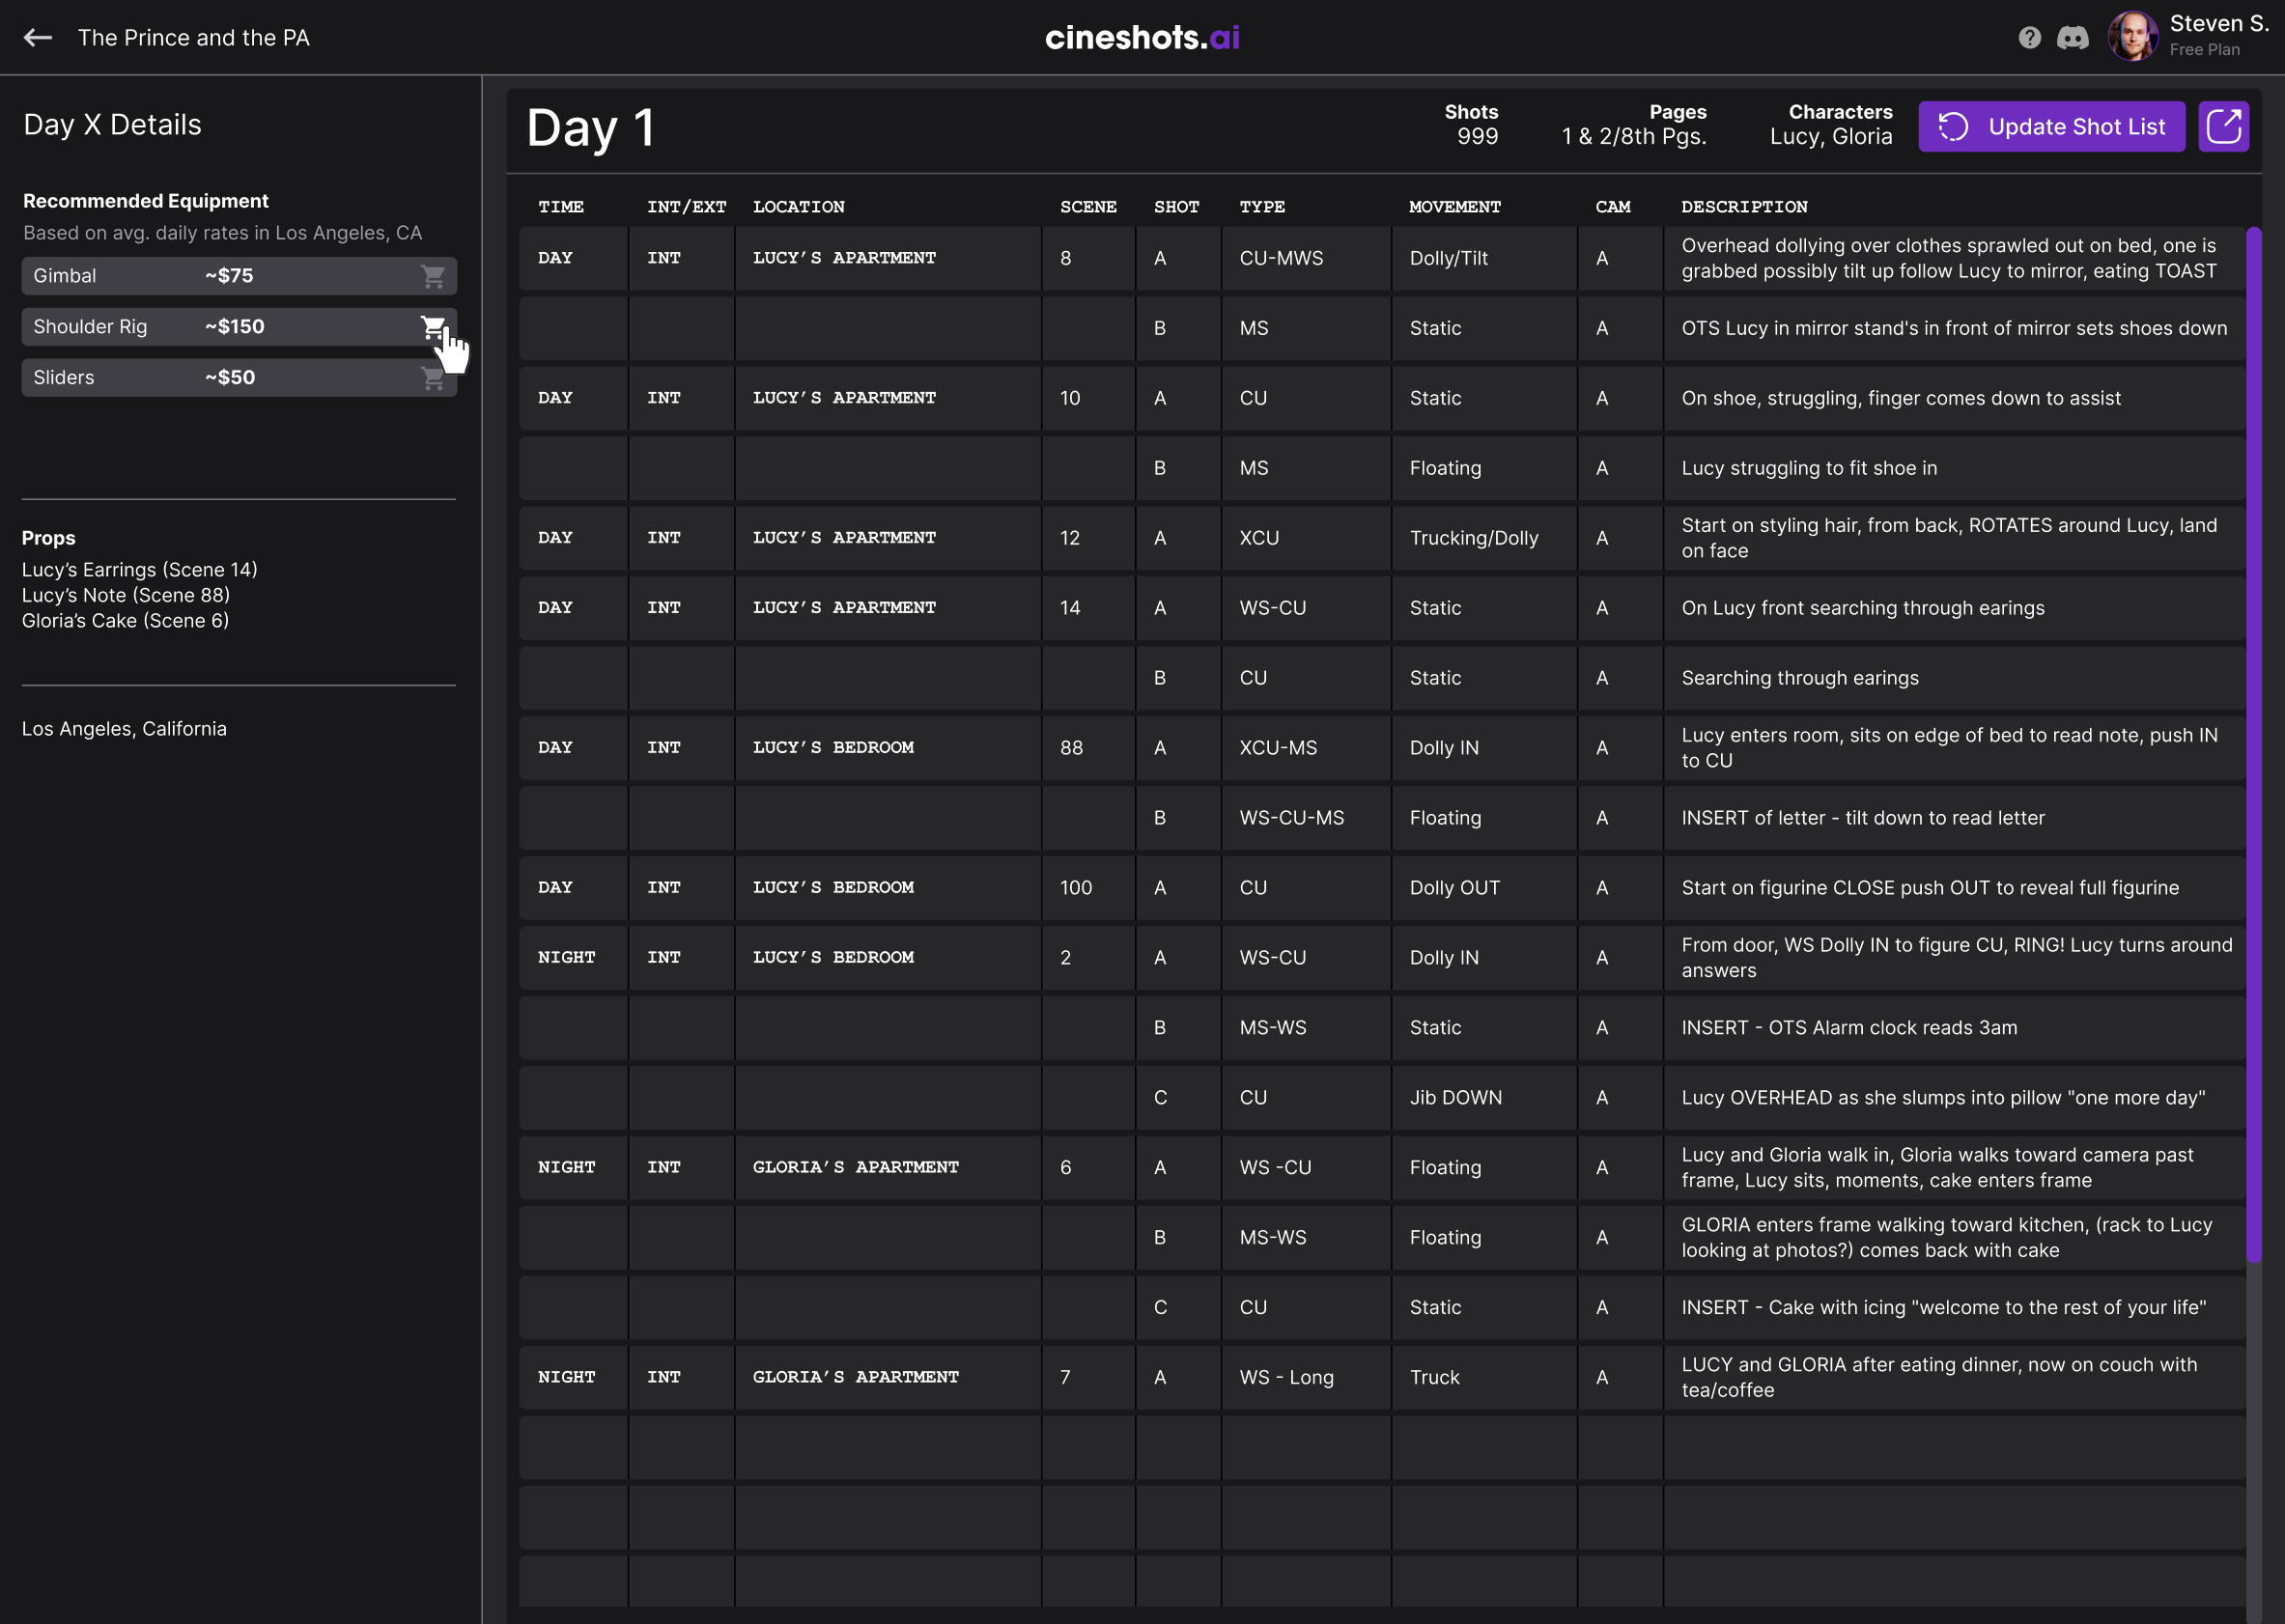The image size is (2285, 1624).
Task: Click the cineshots.ai logo
Action: pyautogui.click(x=1142, y=37)
